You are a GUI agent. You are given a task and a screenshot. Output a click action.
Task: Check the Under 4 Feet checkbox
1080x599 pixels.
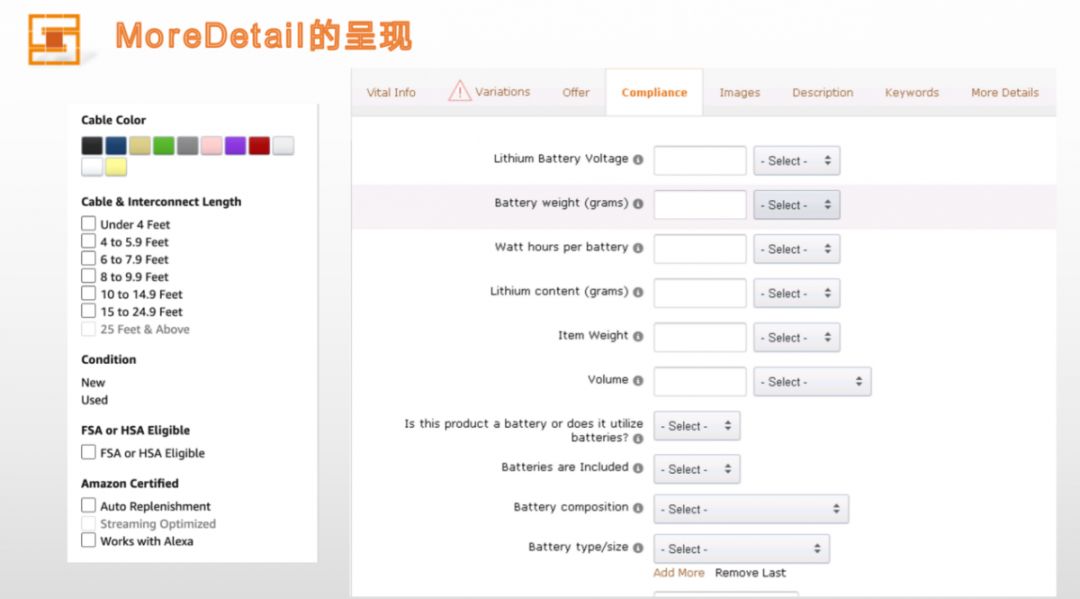click(x=89, y=224)
